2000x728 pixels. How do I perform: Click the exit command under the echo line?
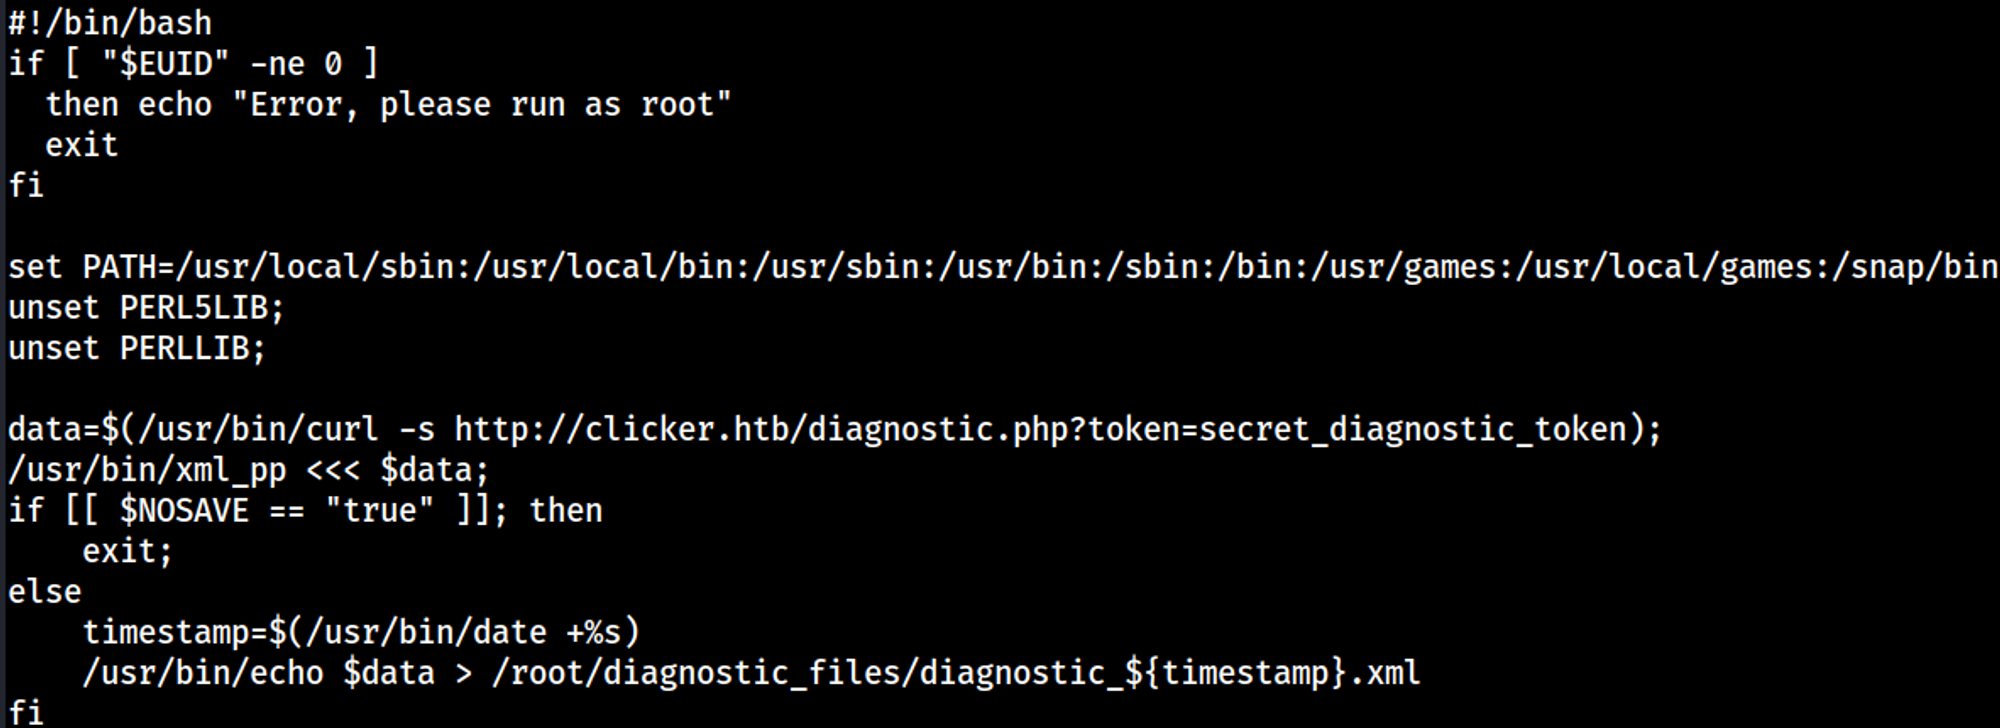click(x=81, y=146)
